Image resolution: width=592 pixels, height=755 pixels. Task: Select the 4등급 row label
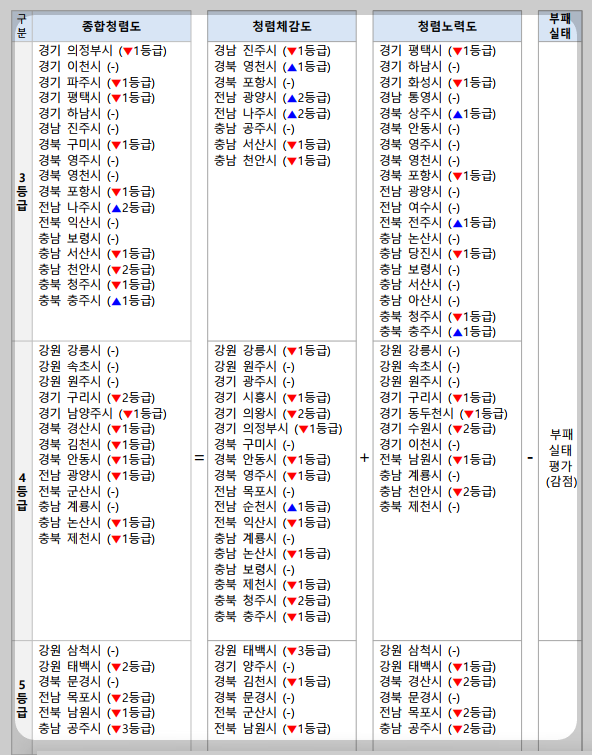[22, 492]
